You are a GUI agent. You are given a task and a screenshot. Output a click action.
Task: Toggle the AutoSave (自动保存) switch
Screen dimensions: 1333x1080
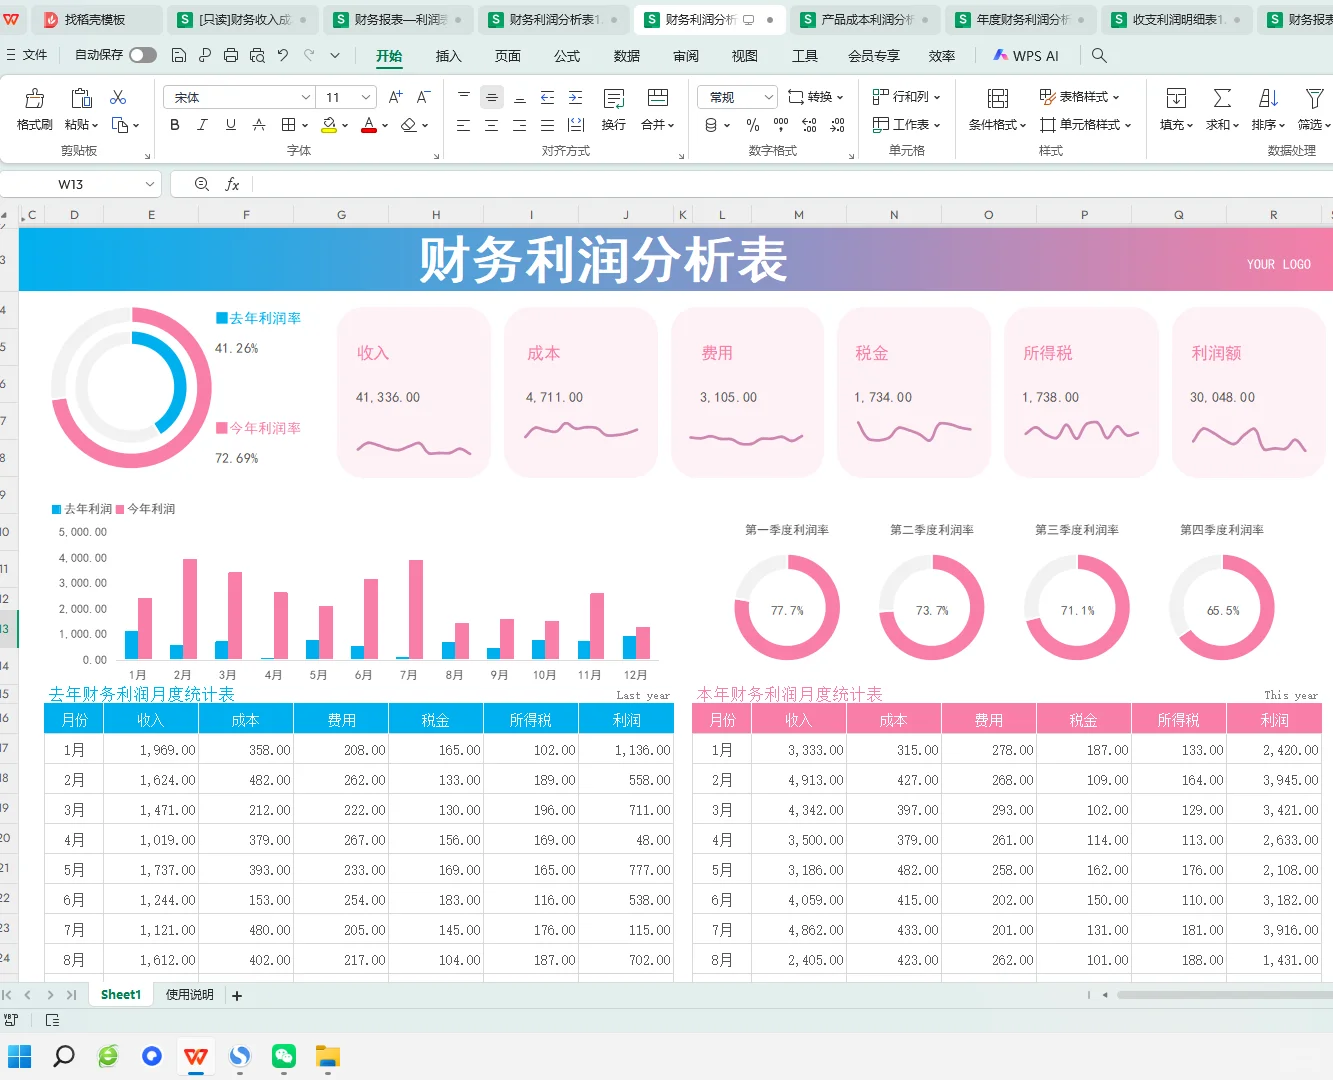[143, 55]
